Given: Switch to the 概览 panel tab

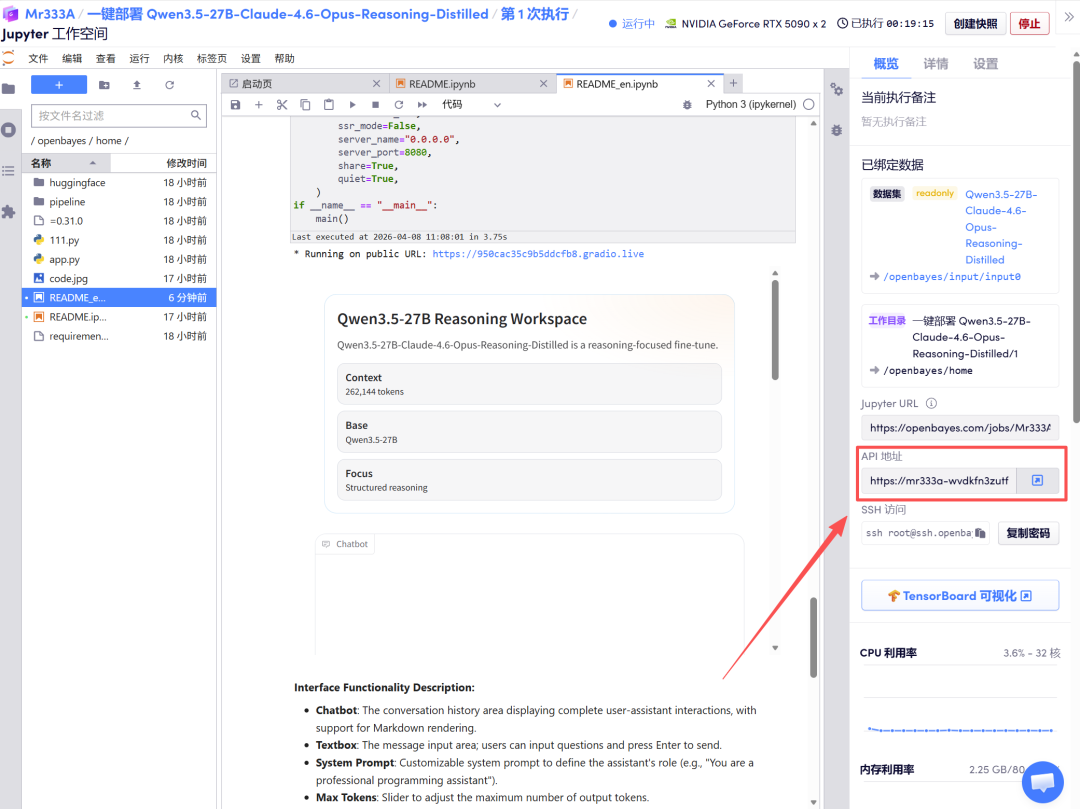Looking at the screenshot, I should (886, 64).
